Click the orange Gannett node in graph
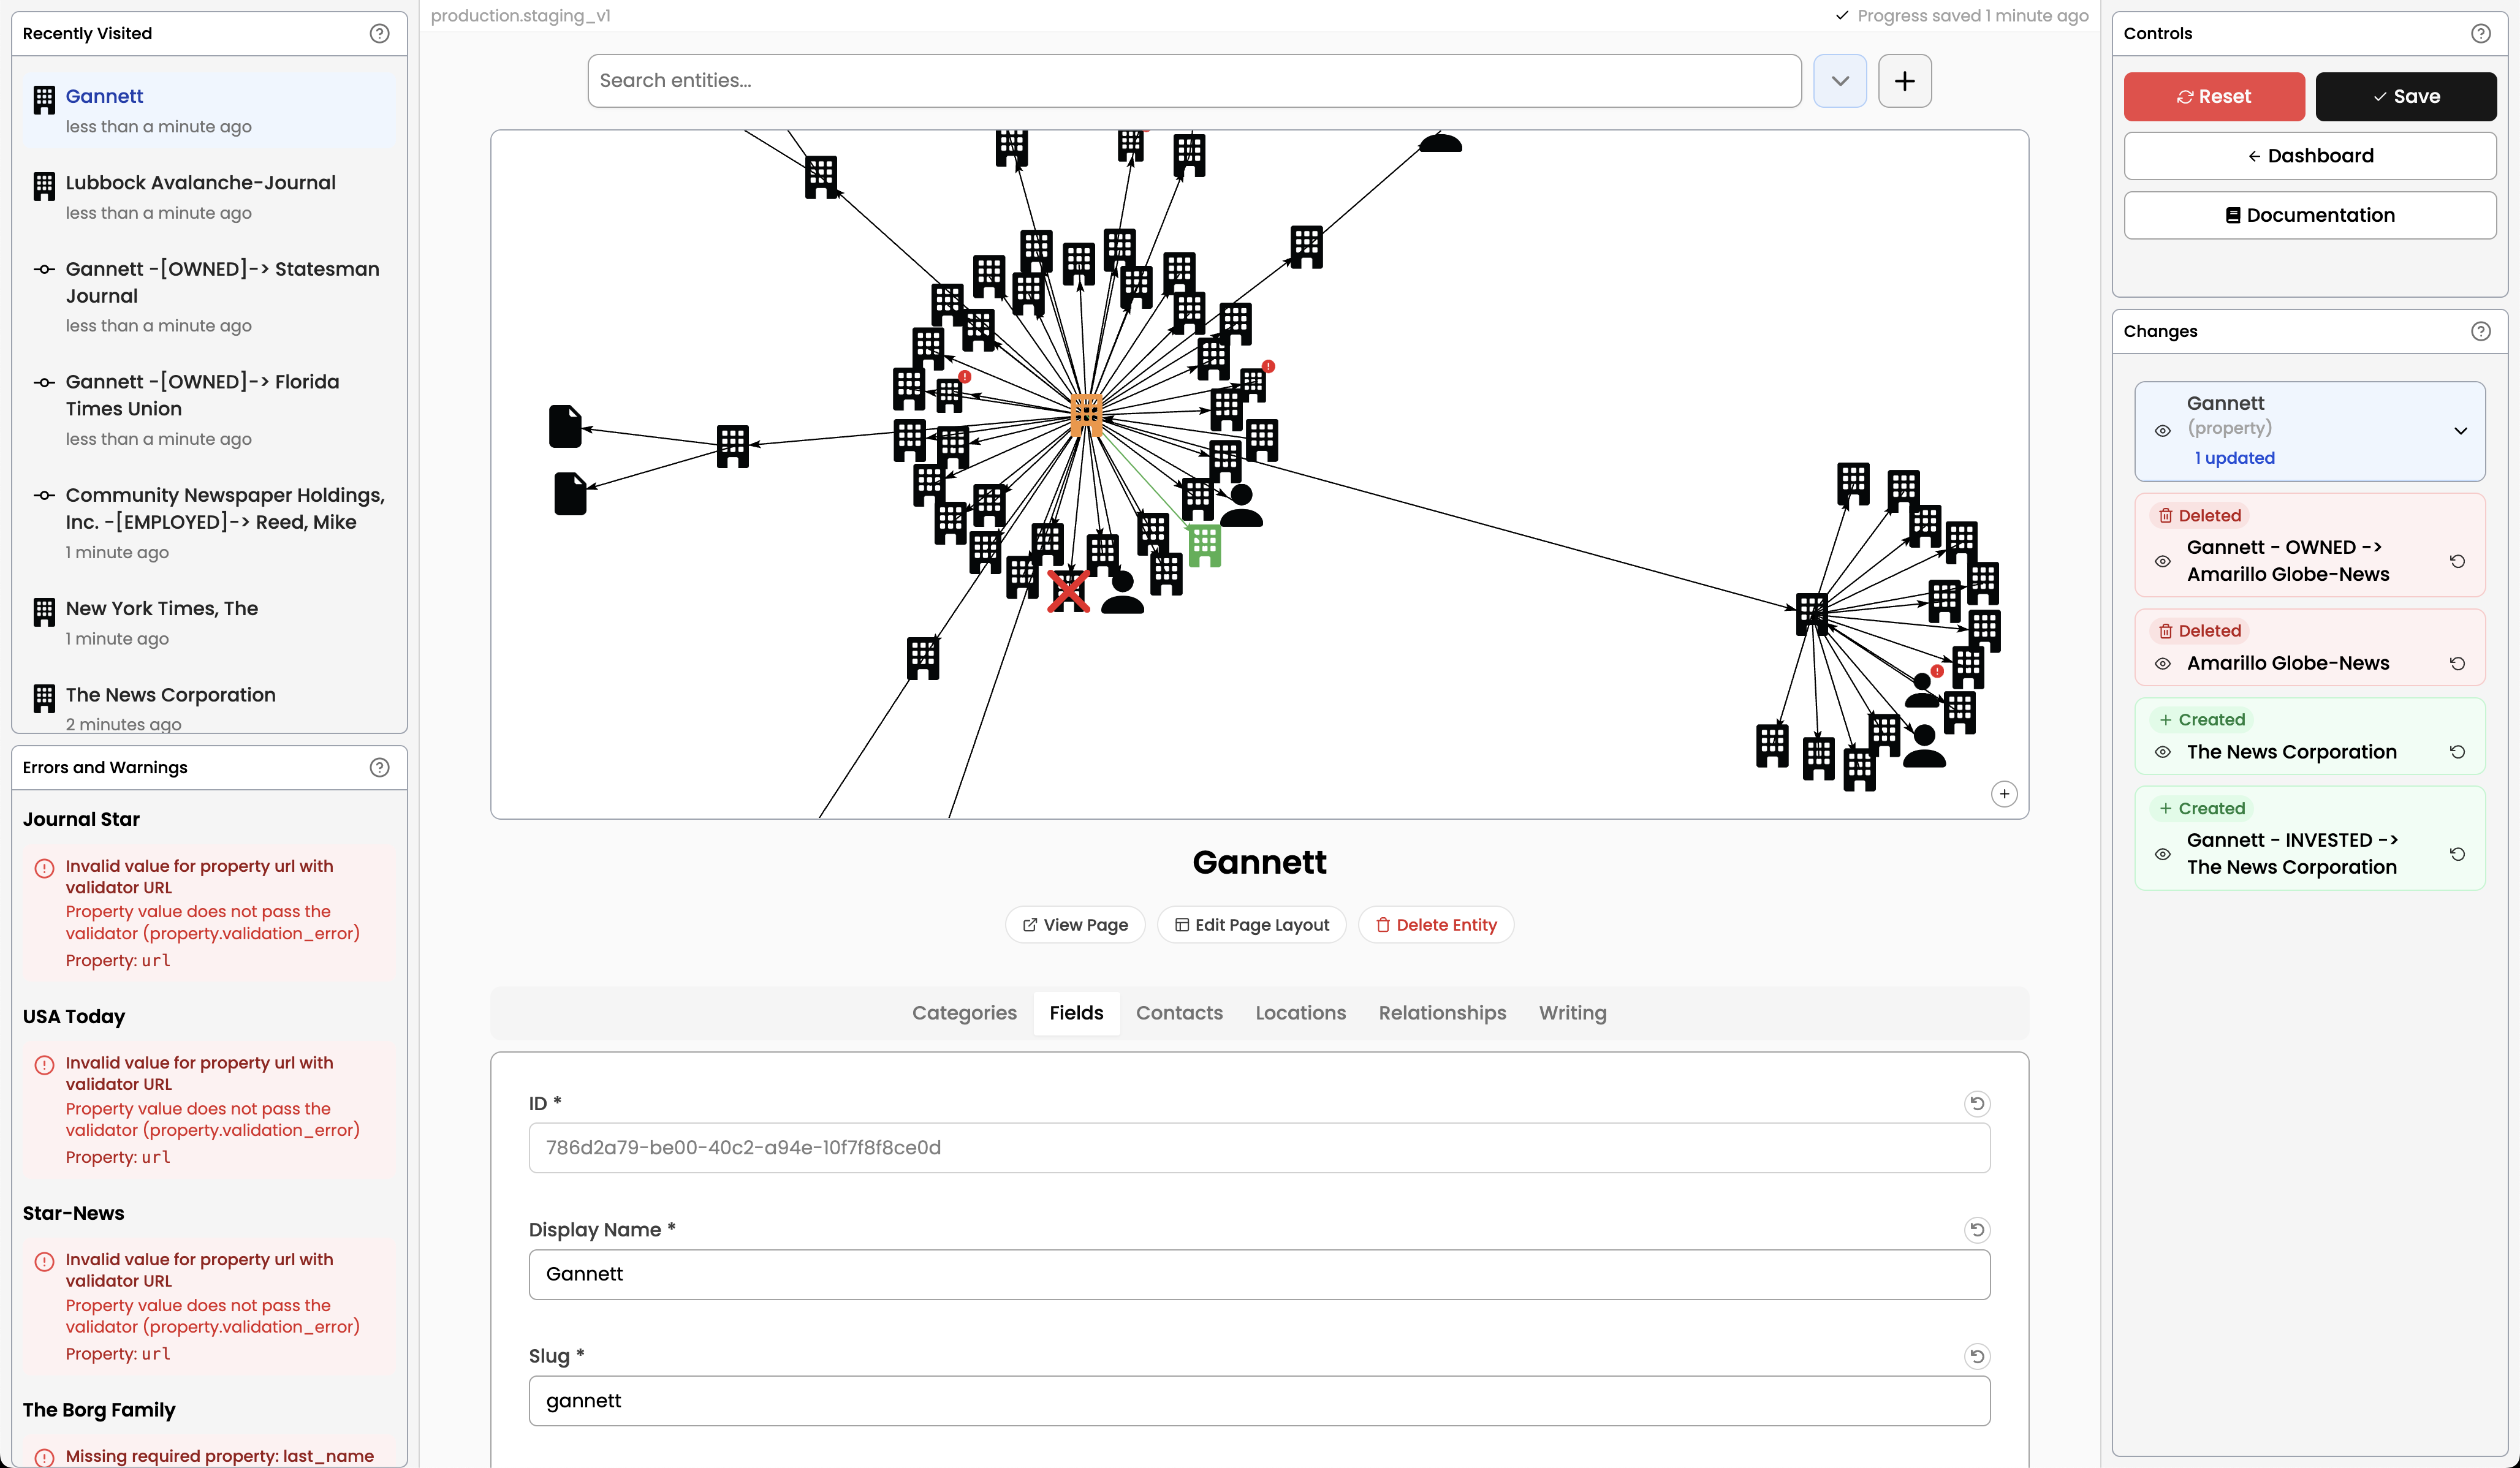 coord(1086,413)
